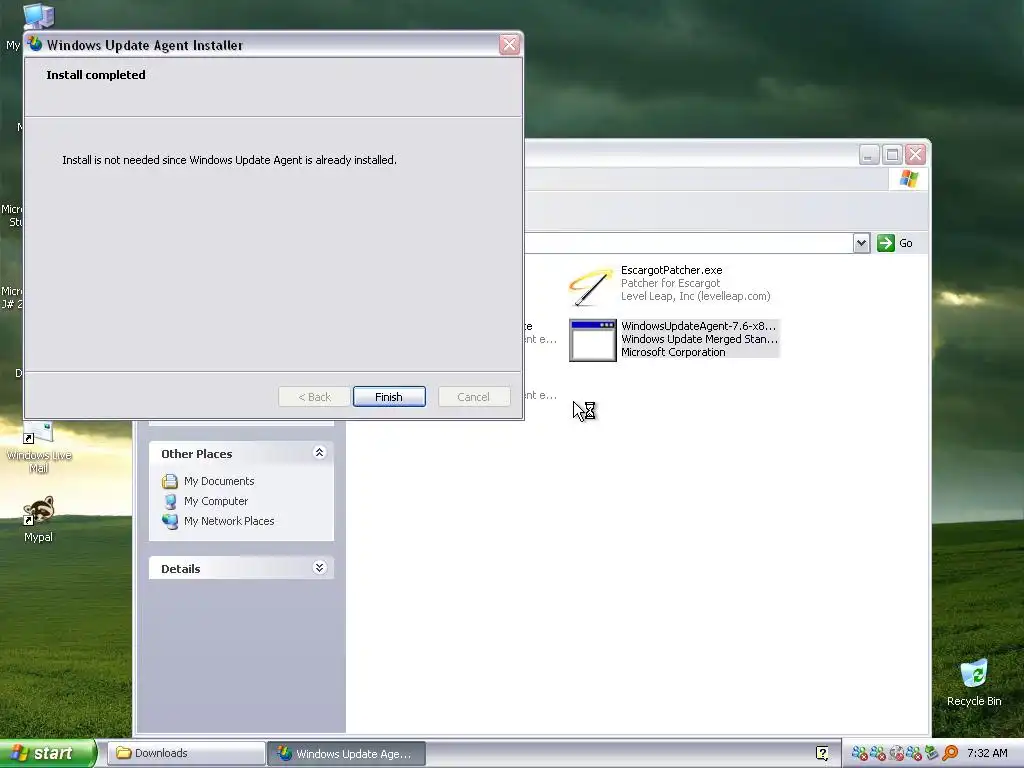Open the Windows Live Mail desktop shortcut

point(39,448)
